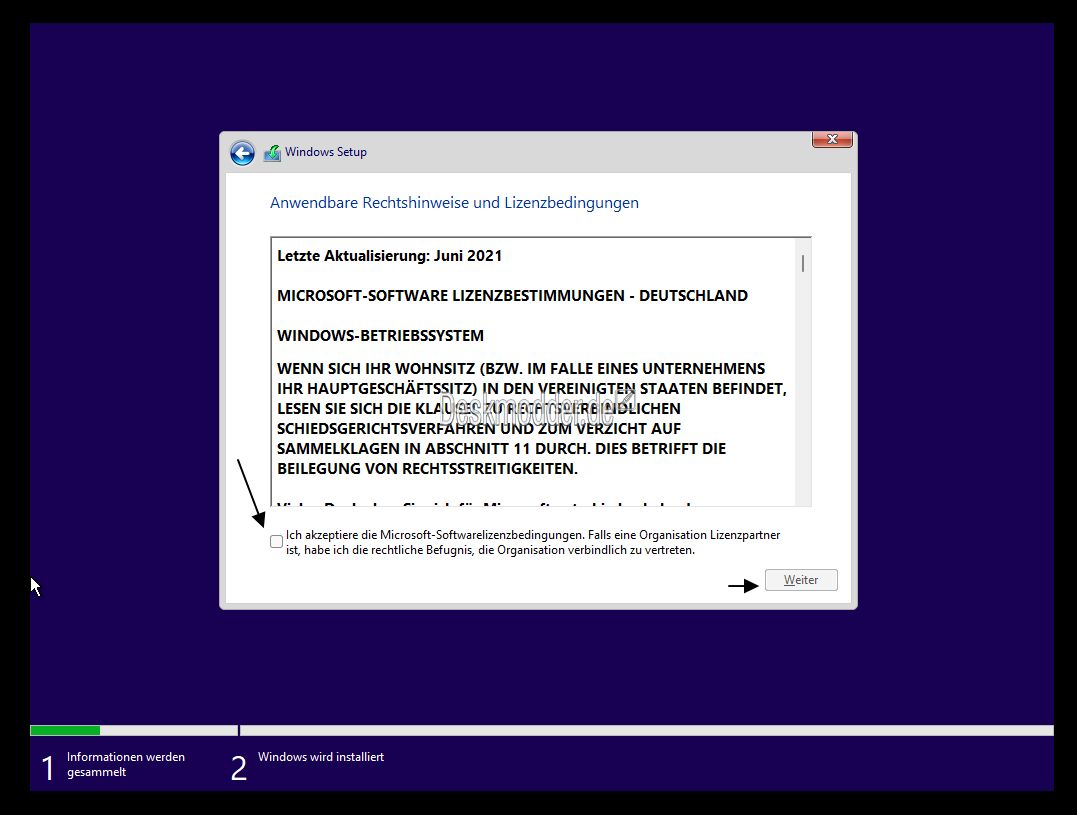Click the license text scrollbar thumb

803,263
